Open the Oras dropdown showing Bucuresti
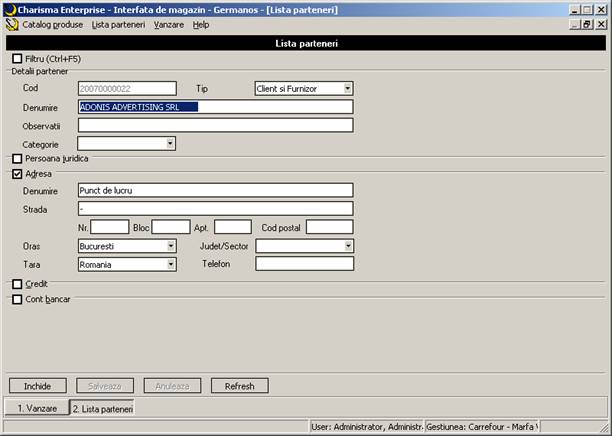 tap(171, 246)
